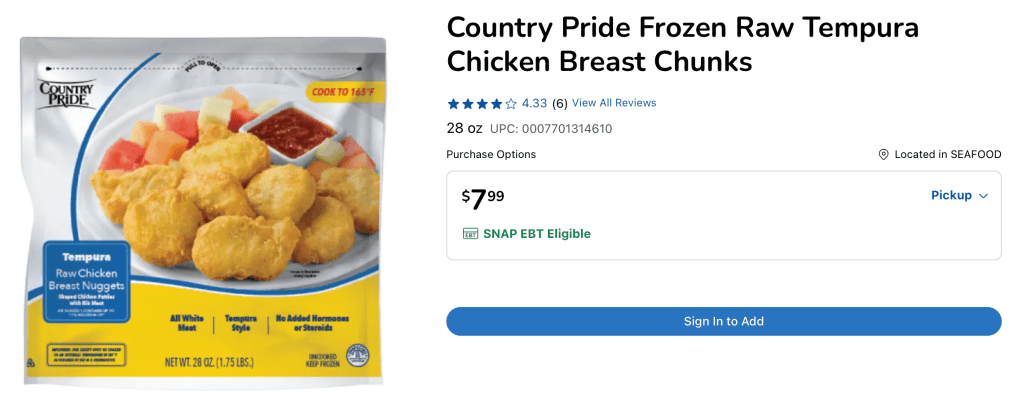Click the empty fifth rating star

pyautogui.click(x=511, y=103)
